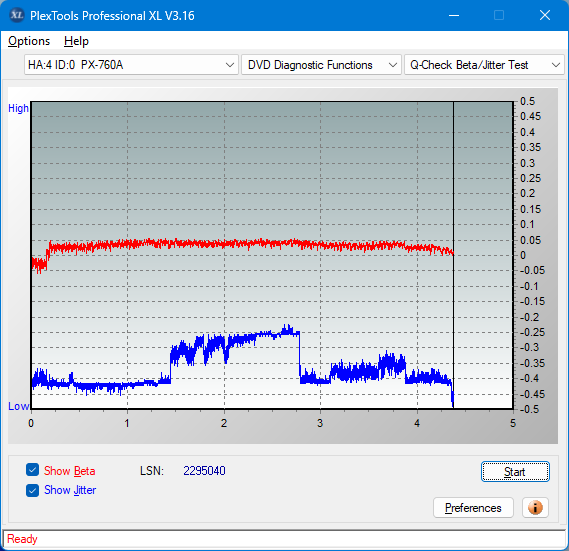Open the Options menu
This screenshot has width=569, height=551.
point(29,41)
